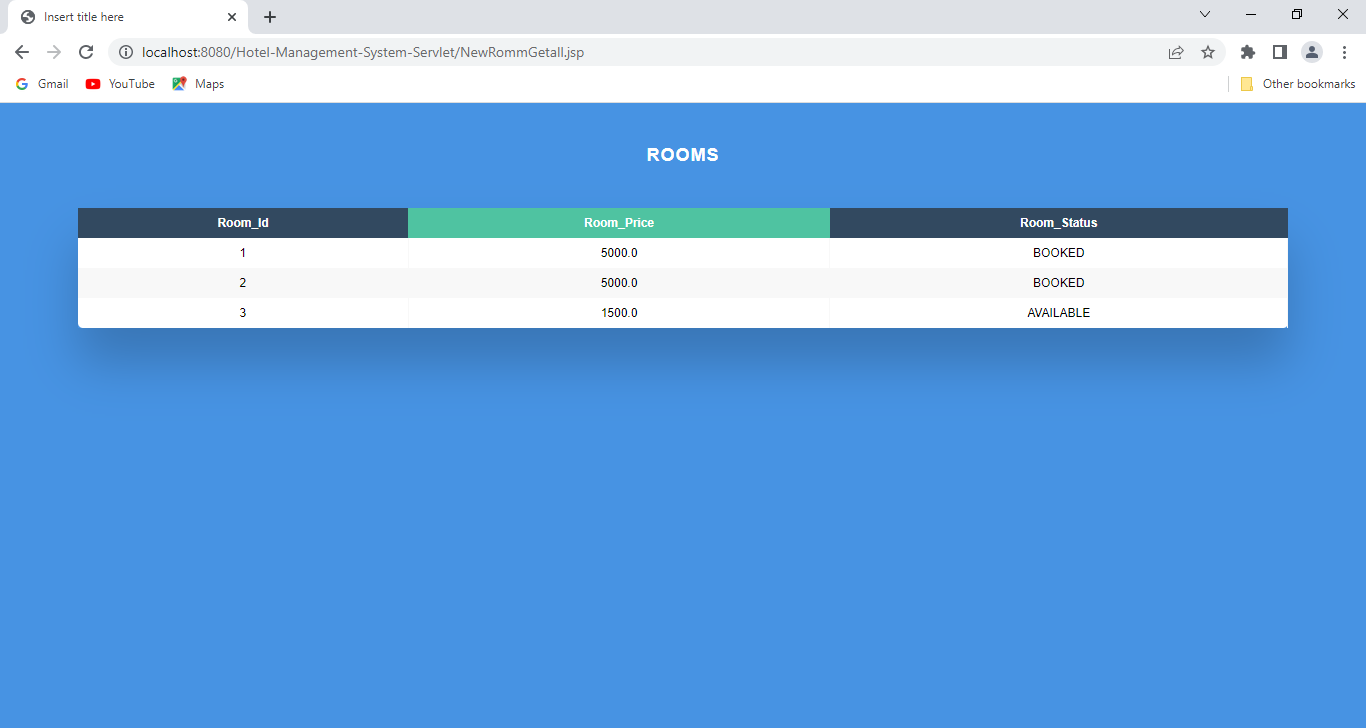Select the Room_Id cell showing 2
Viewport: 1366px width, 728px height.
tap(243, 283)
